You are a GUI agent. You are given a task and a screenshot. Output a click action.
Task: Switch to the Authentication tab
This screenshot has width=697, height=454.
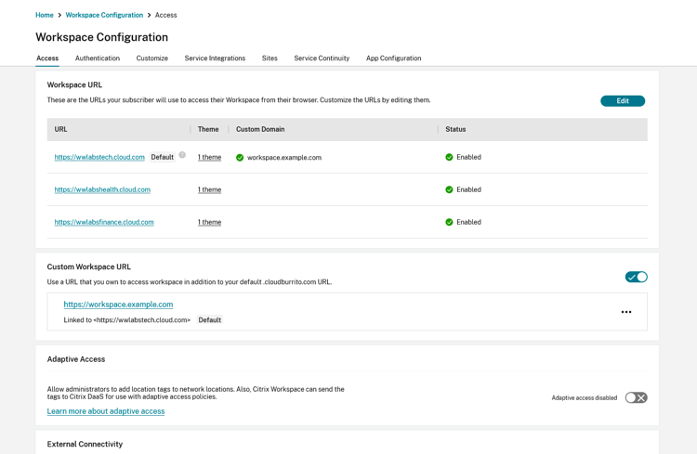click(x=97, y=58)
